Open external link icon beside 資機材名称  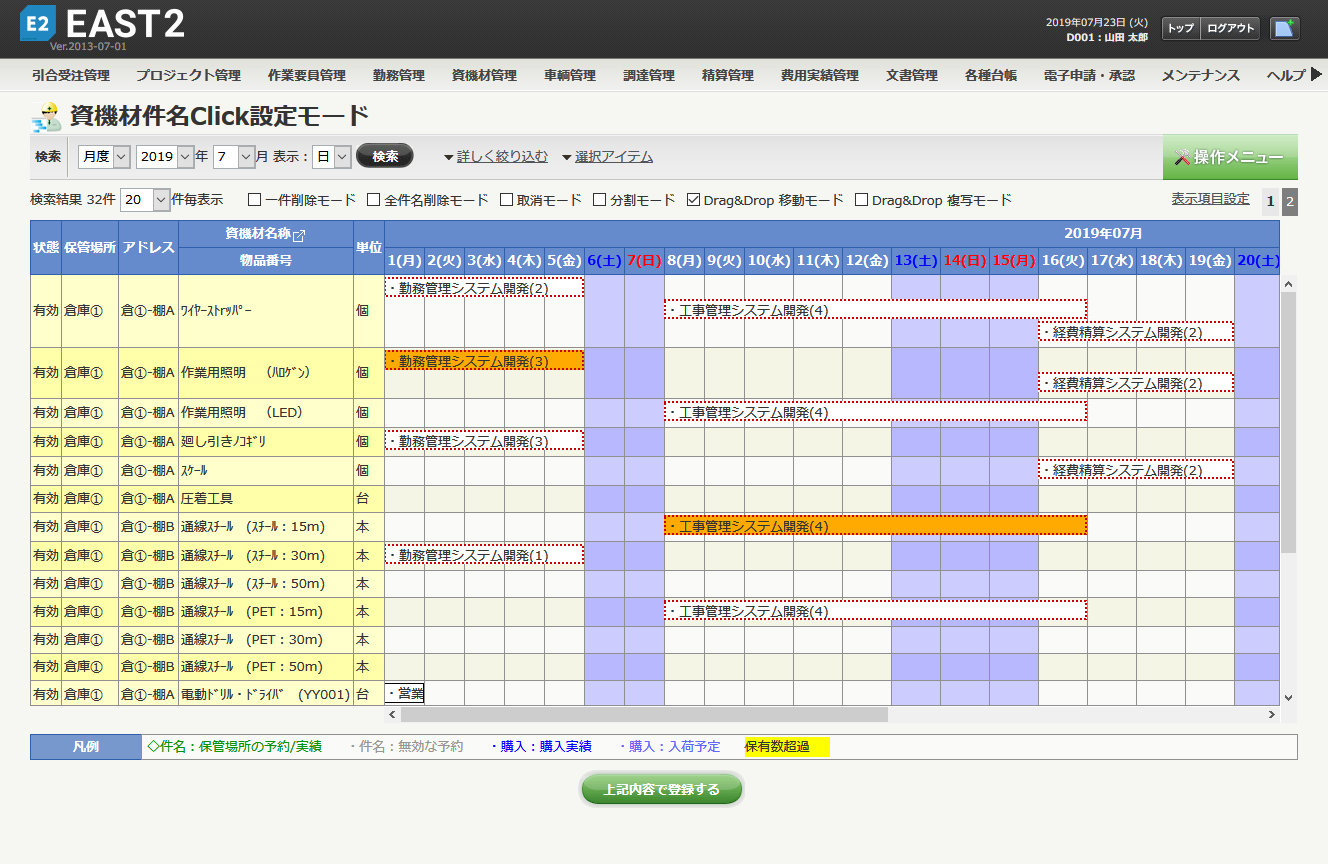(298, 235)
